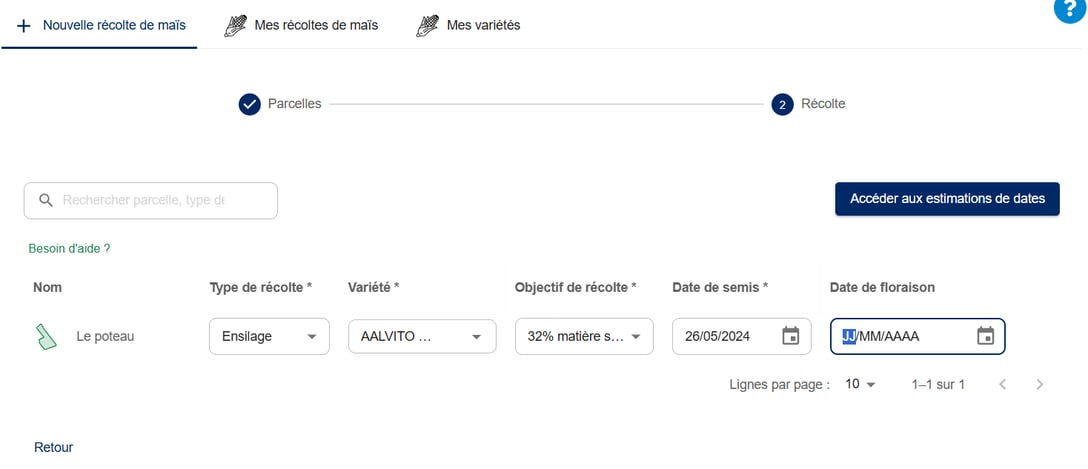Change the Lignes par page selector
Viewport: 1088px width, 469px height.
pos(859,384)
